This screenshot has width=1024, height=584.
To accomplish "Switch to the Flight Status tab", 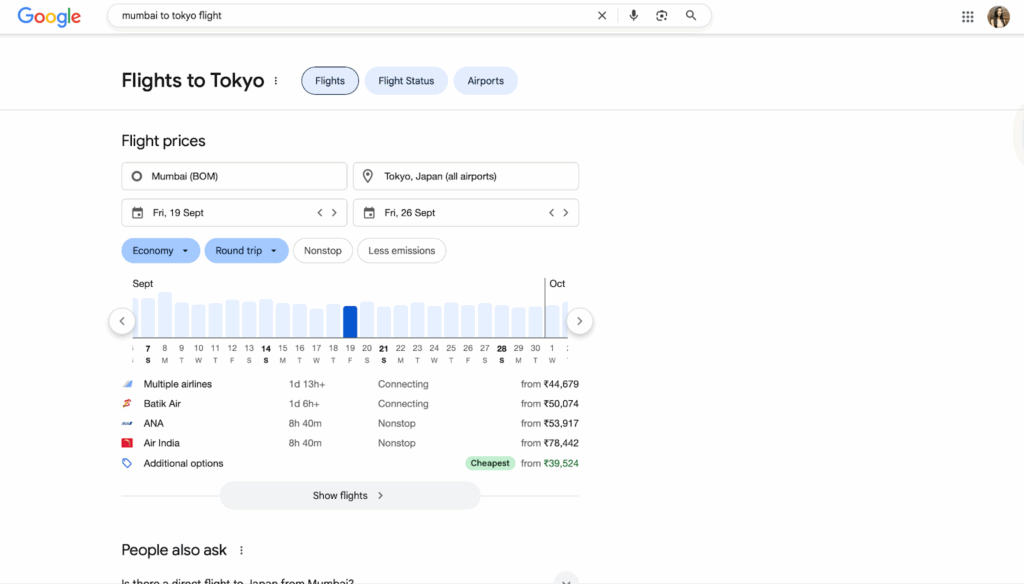I will pyautogui.click(x=405, y=80).
